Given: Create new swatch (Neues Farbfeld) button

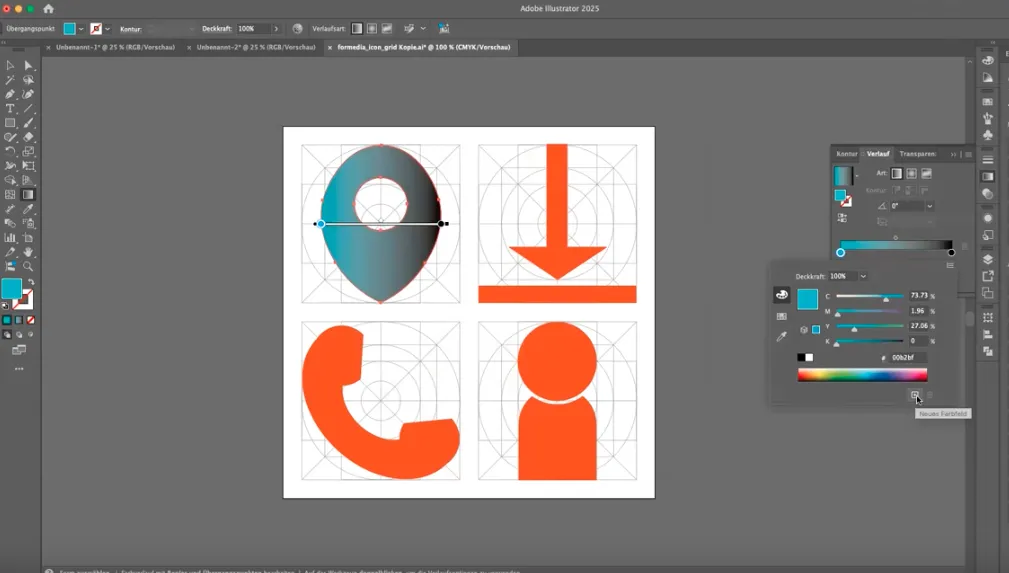Looking at the screenshot, I should click(914, 395).
